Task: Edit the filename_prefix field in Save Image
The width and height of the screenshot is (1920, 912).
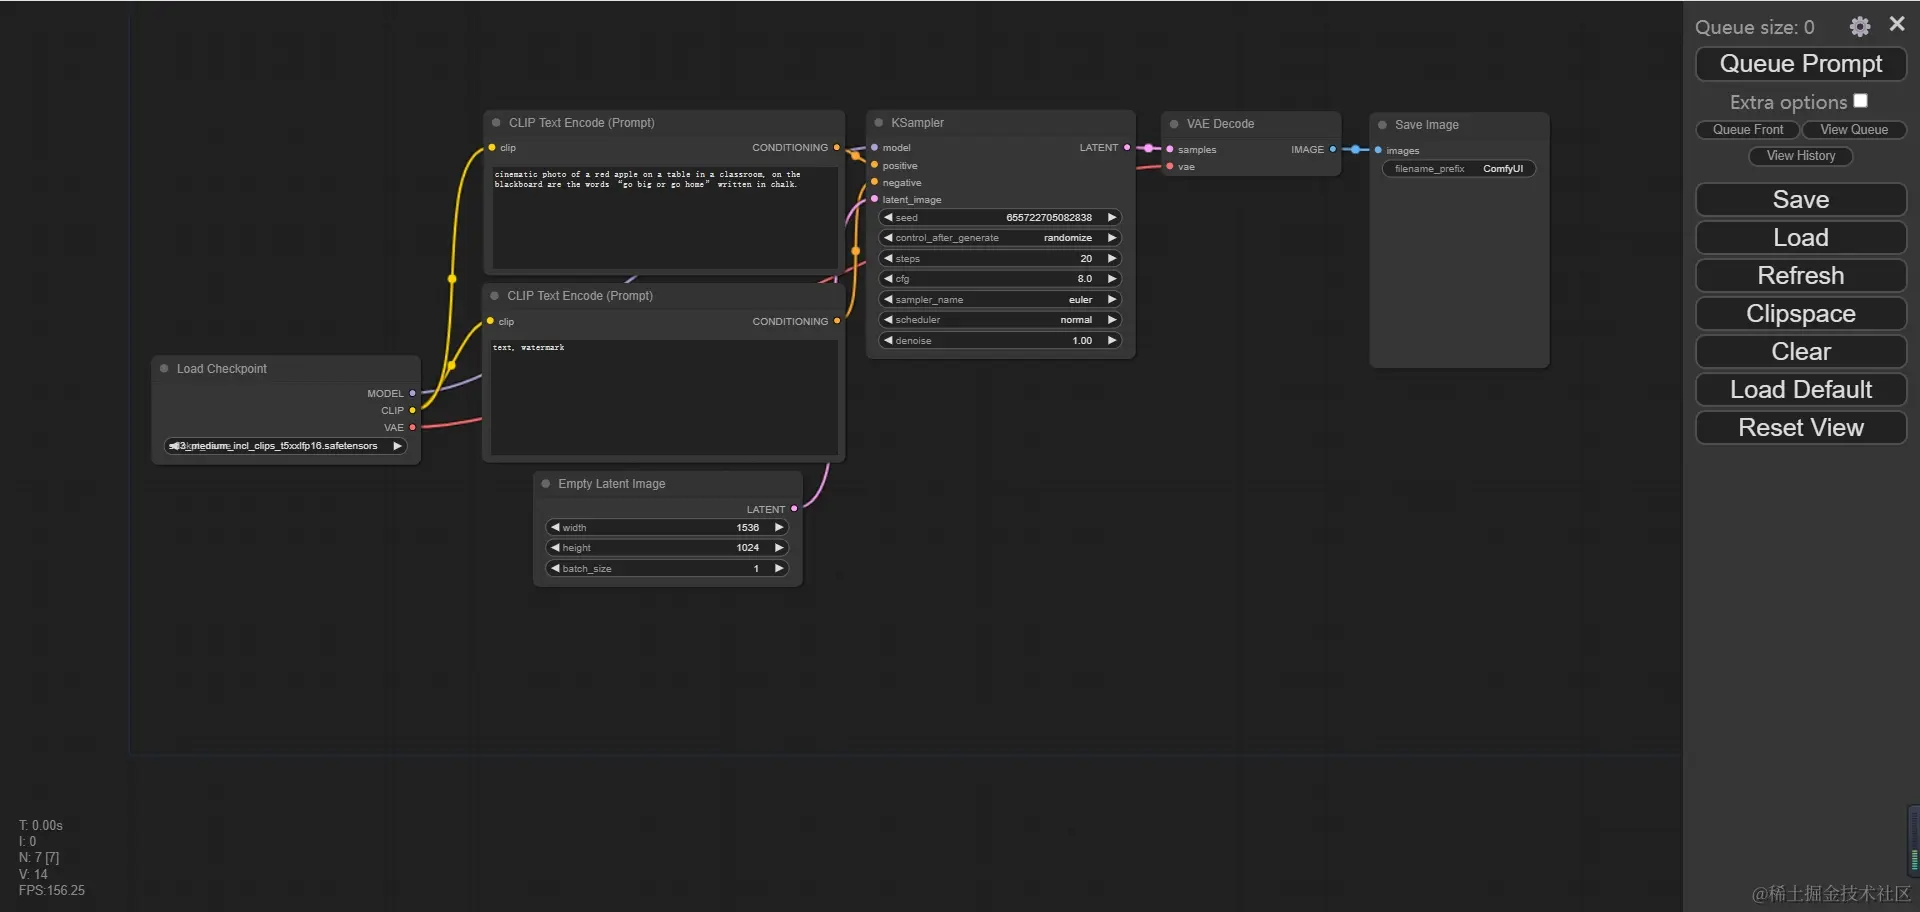Action: tap(1459, 169)
